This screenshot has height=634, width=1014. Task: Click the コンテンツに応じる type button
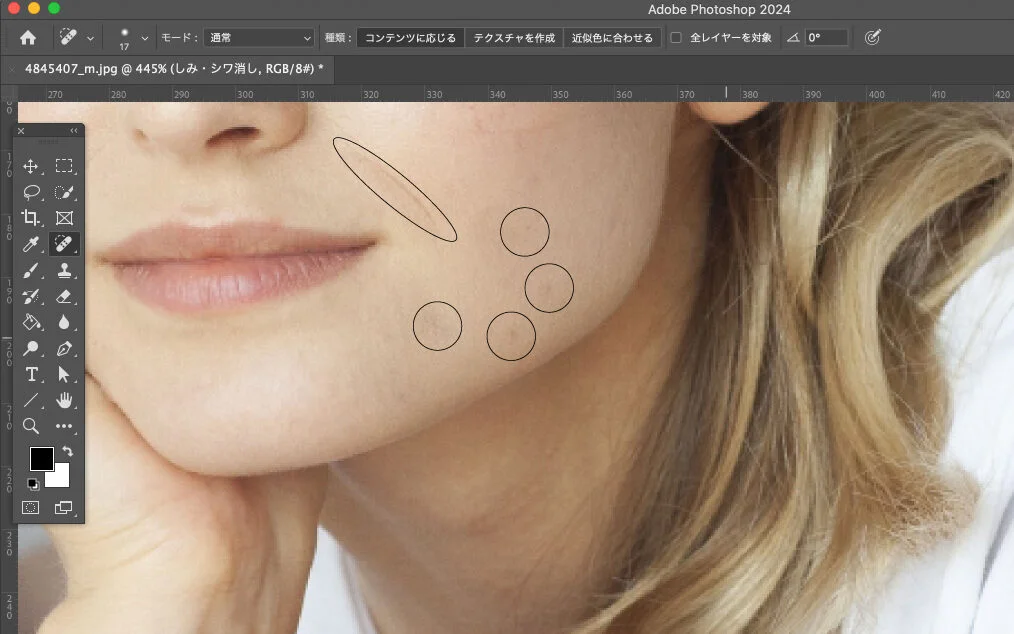click(x=410, y=38)
